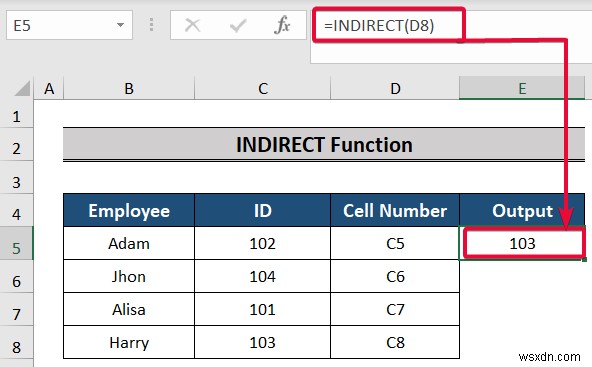Select the cell containing C8
Image resolution: width=592 pixels, height=367 pixels.
pos(395,342)
